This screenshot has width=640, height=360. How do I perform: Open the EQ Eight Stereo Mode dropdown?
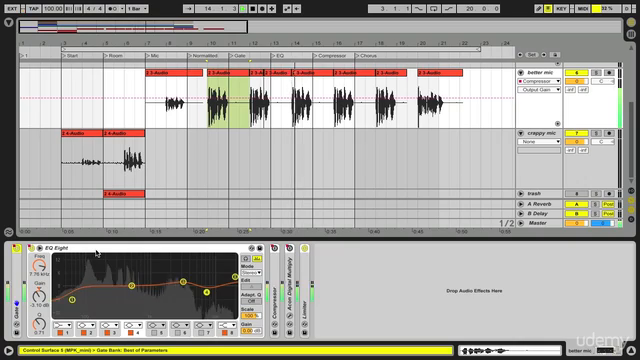pos(251,272)
